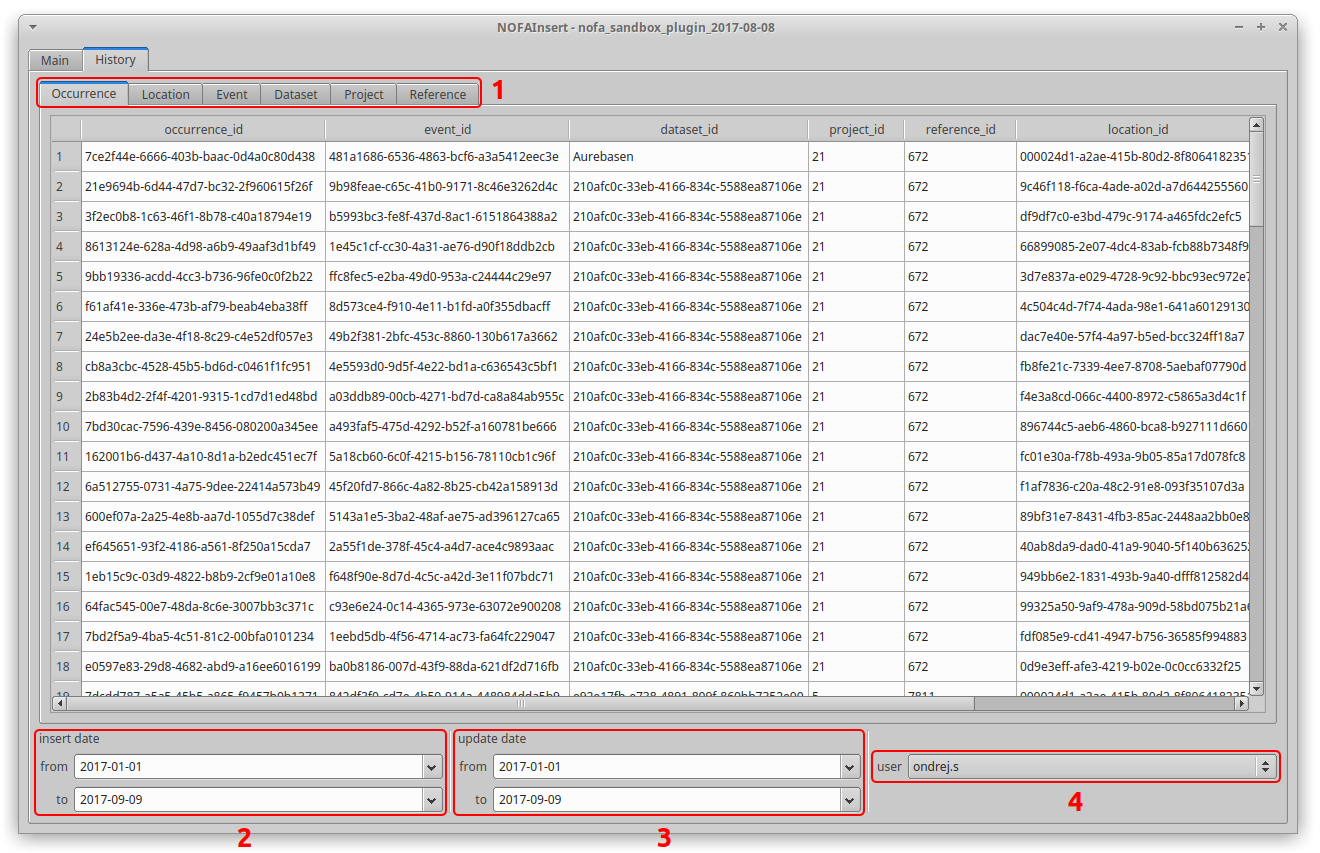The image size is (1320, 853).
Task: Click event_id cell f648f90e-8d7d-4c5c-a42d-3e11f07bdc71
Action: point(448,576)
